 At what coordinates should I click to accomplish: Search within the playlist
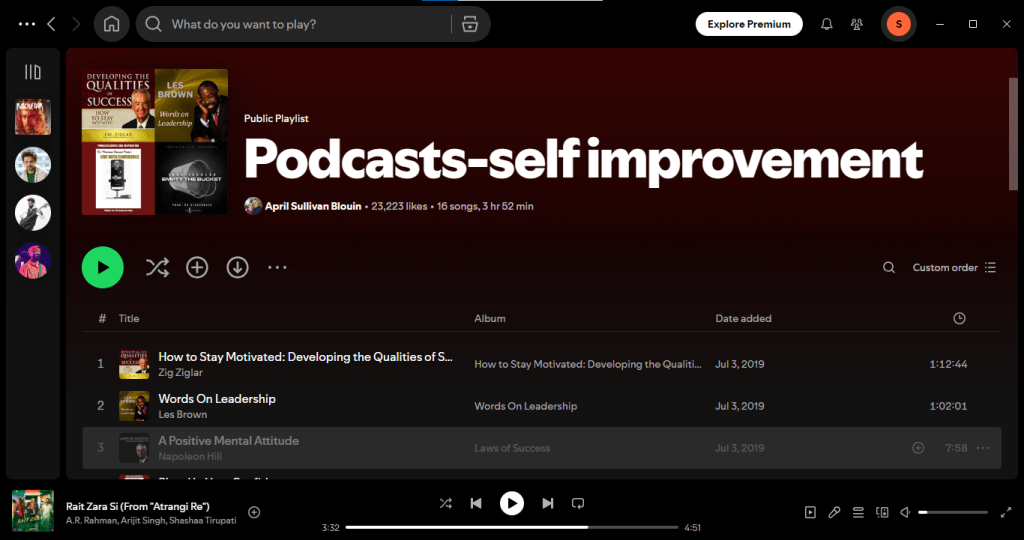pos(889,267)
